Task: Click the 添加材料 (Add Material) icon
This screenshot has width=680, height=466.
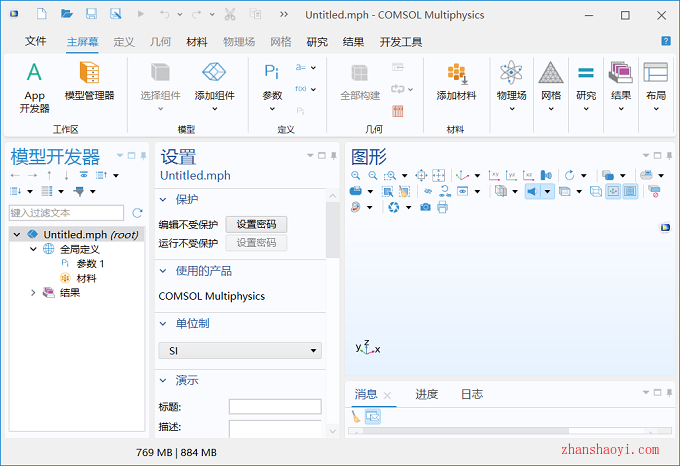Action: pyautogui.click(x=457, y=73)
